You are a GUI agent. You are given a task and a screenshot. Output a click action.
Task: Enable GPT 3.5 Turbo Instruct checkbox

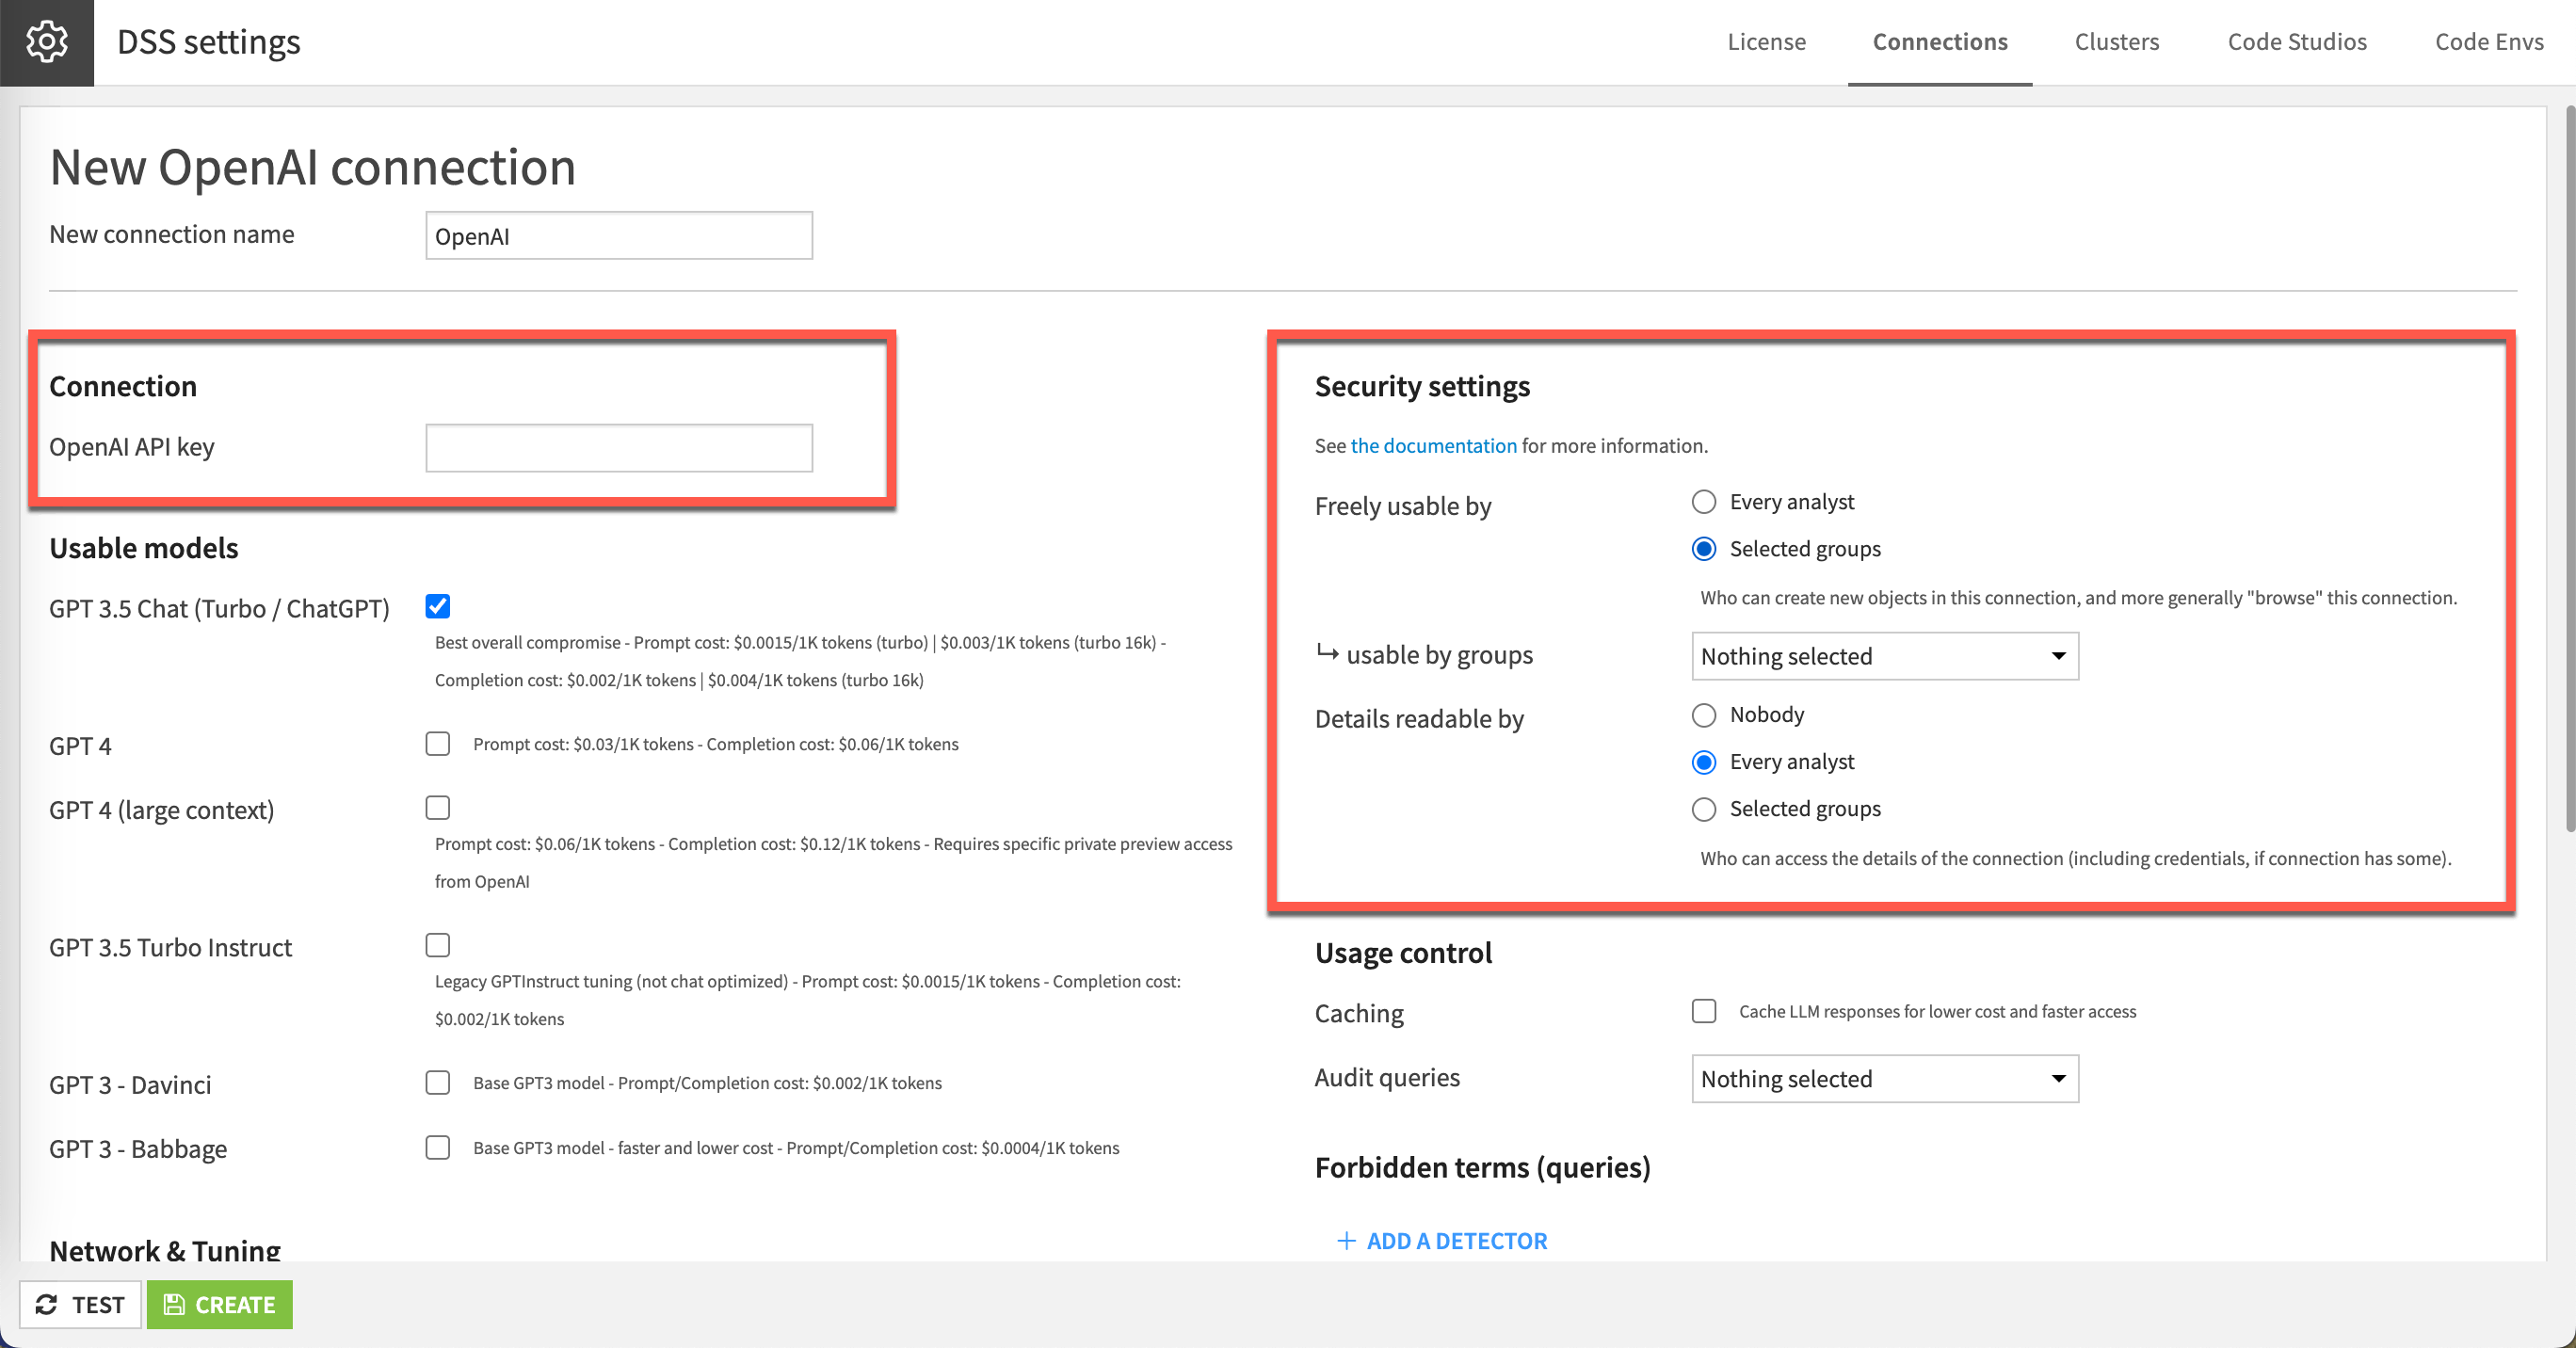tap(440, 946)
